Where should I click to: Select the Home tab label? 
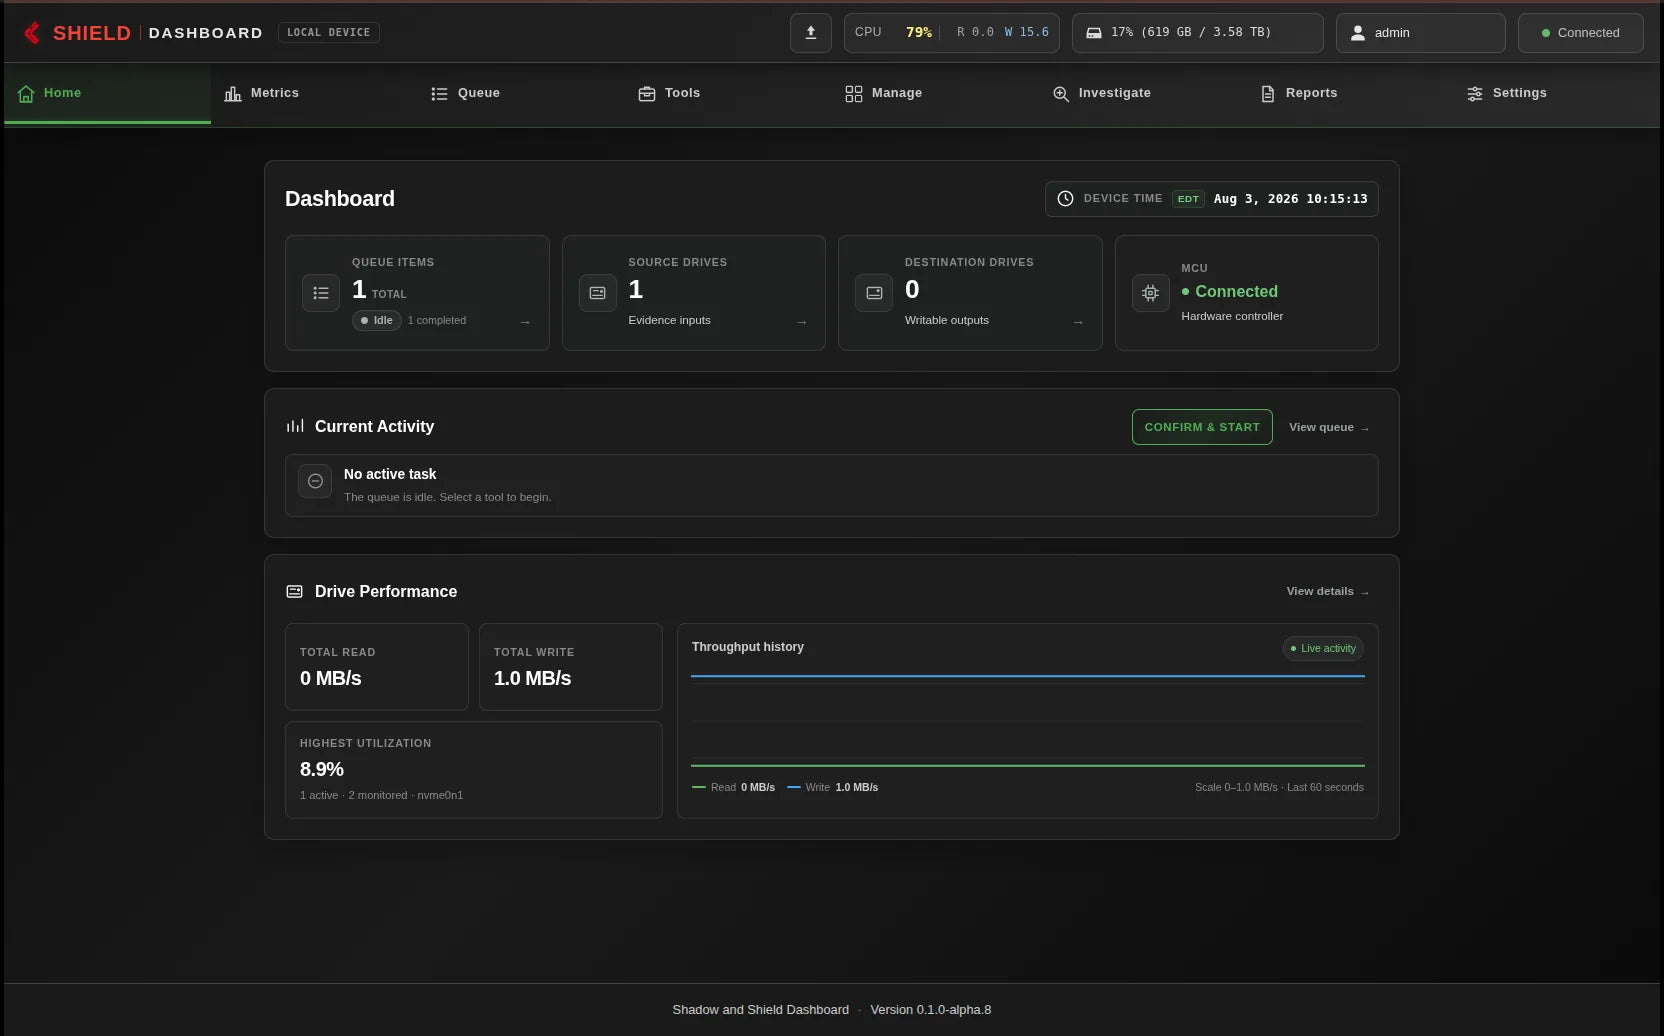(62, 93)
